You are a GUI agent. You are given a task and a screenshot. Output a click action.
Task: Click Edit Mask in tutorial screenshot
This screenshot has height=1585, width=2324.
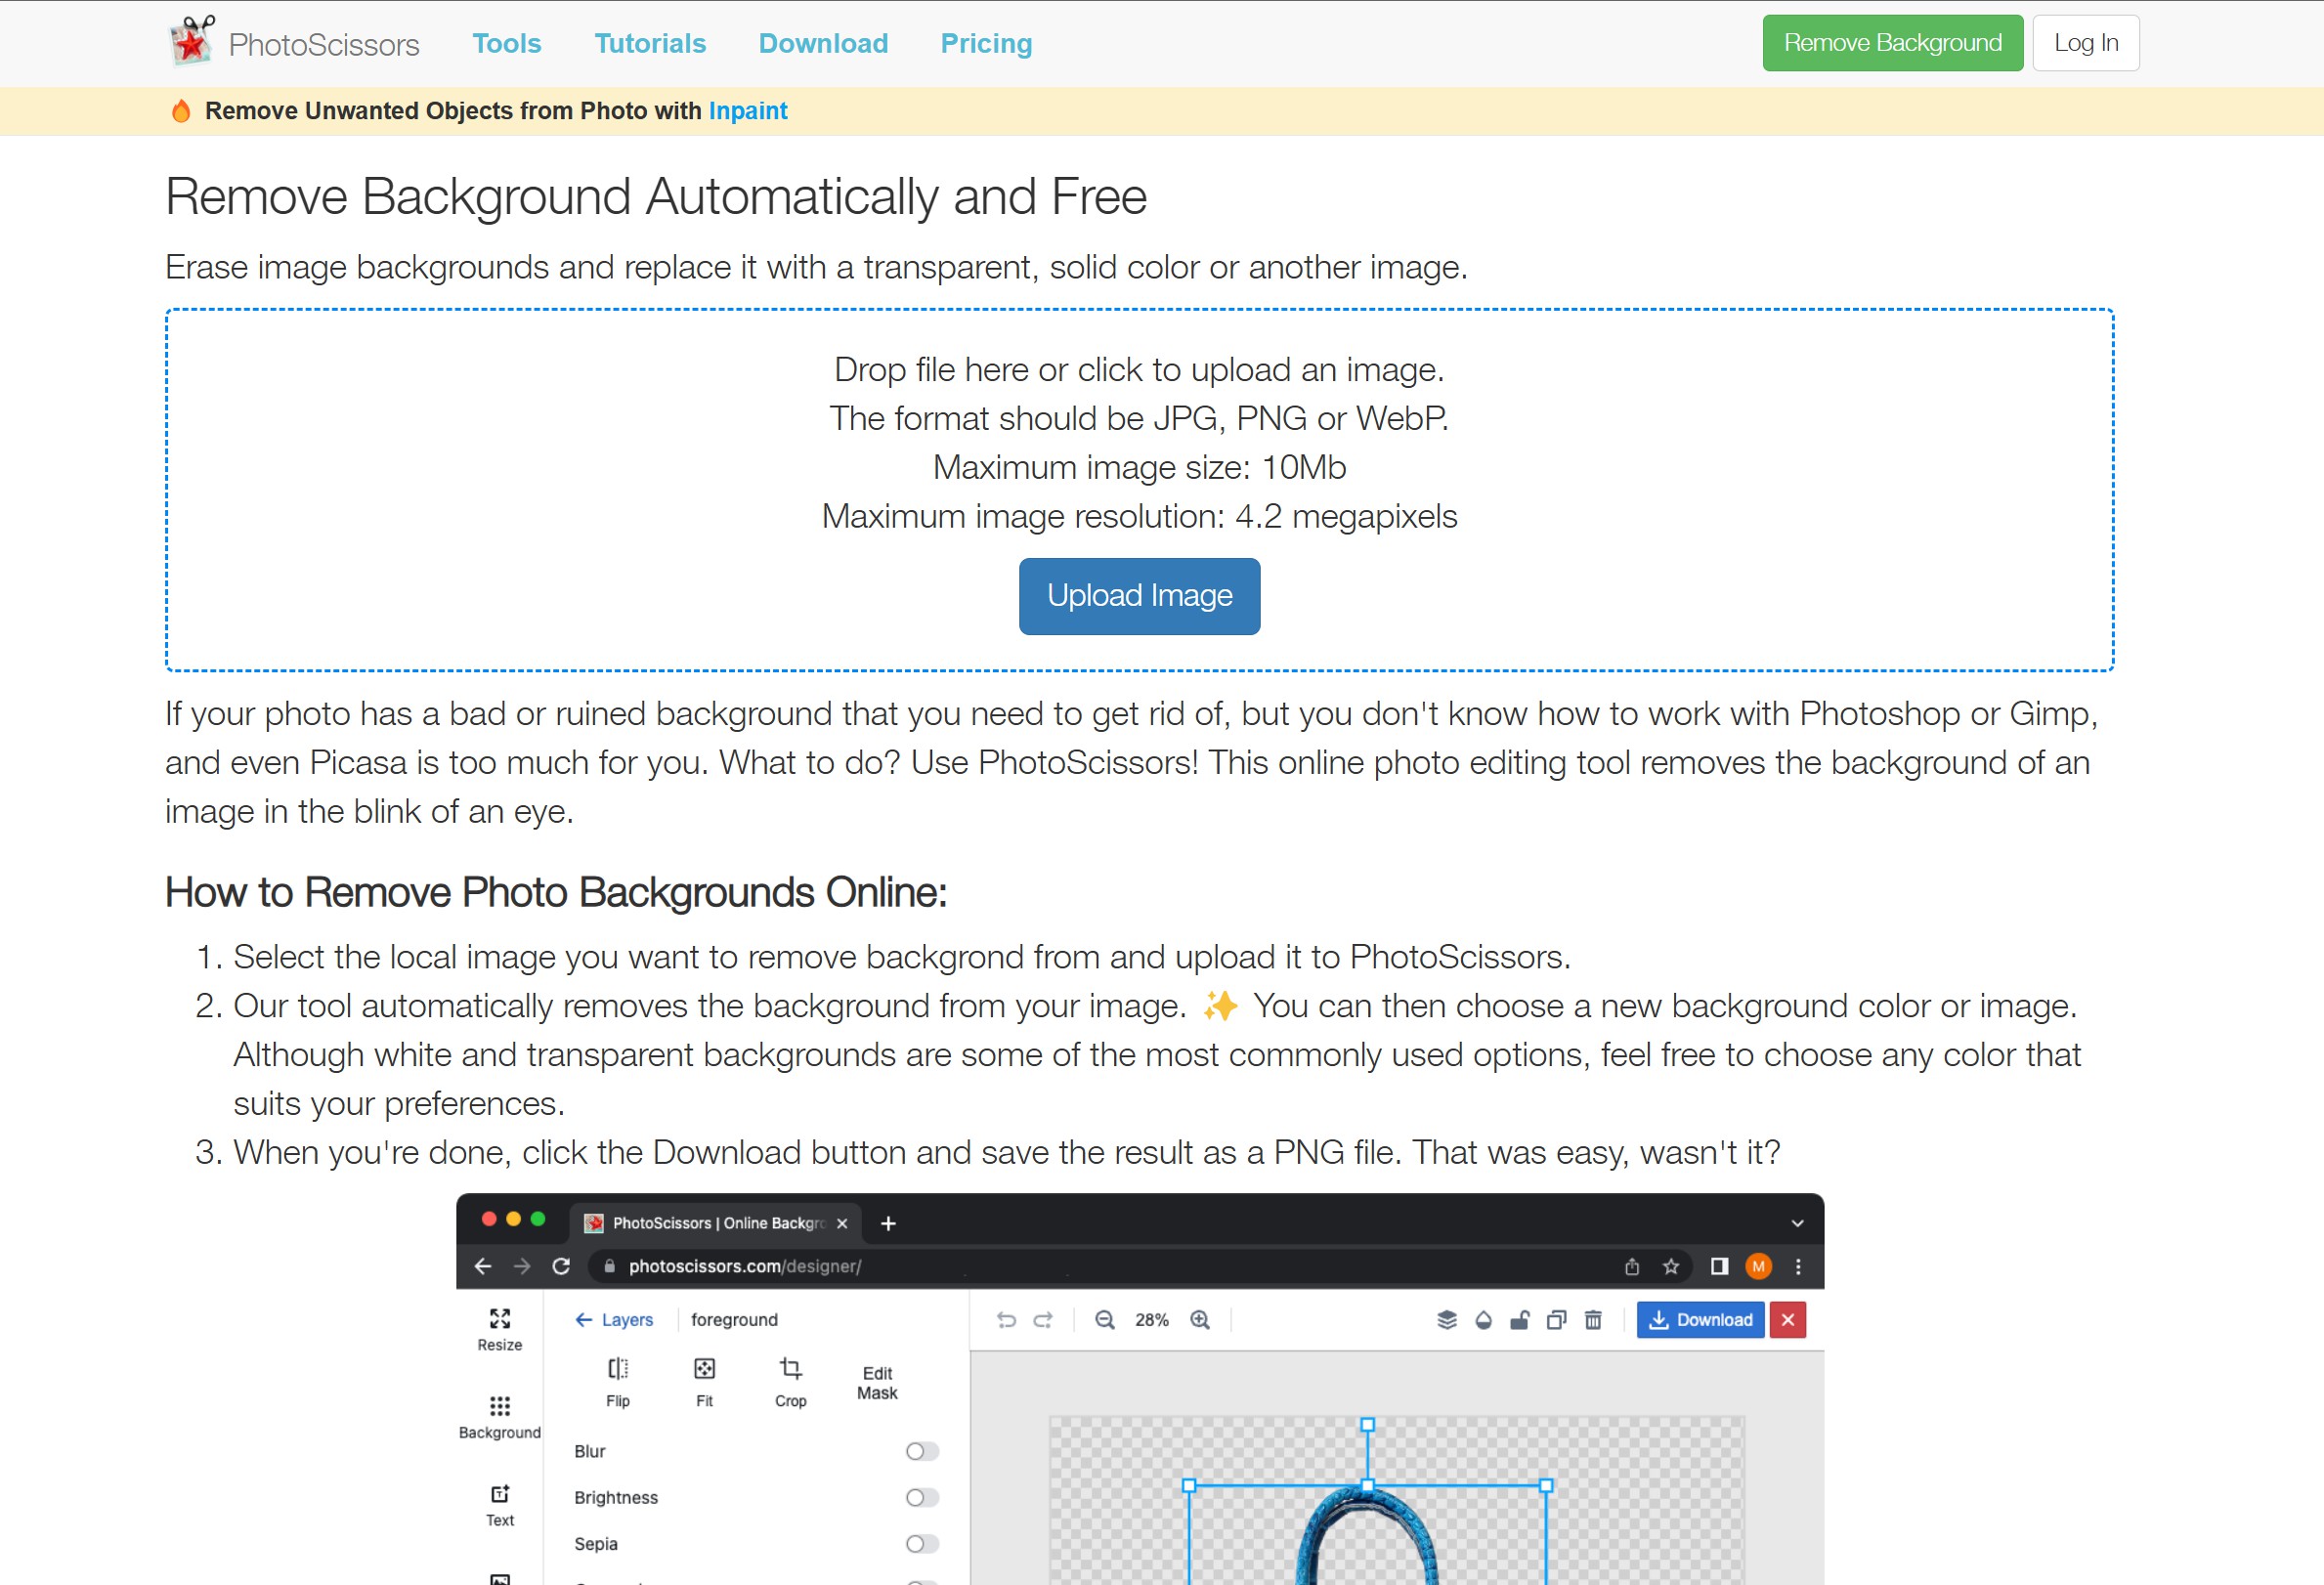point(877,1383)
